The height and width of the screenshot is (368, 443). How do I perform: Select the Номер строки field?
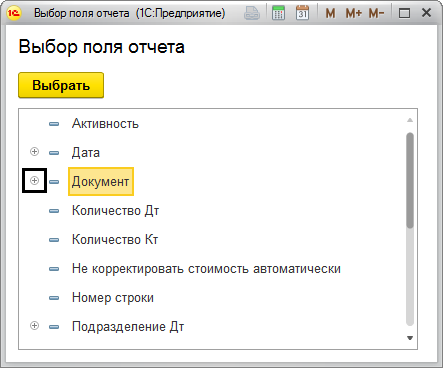(113, 298)
